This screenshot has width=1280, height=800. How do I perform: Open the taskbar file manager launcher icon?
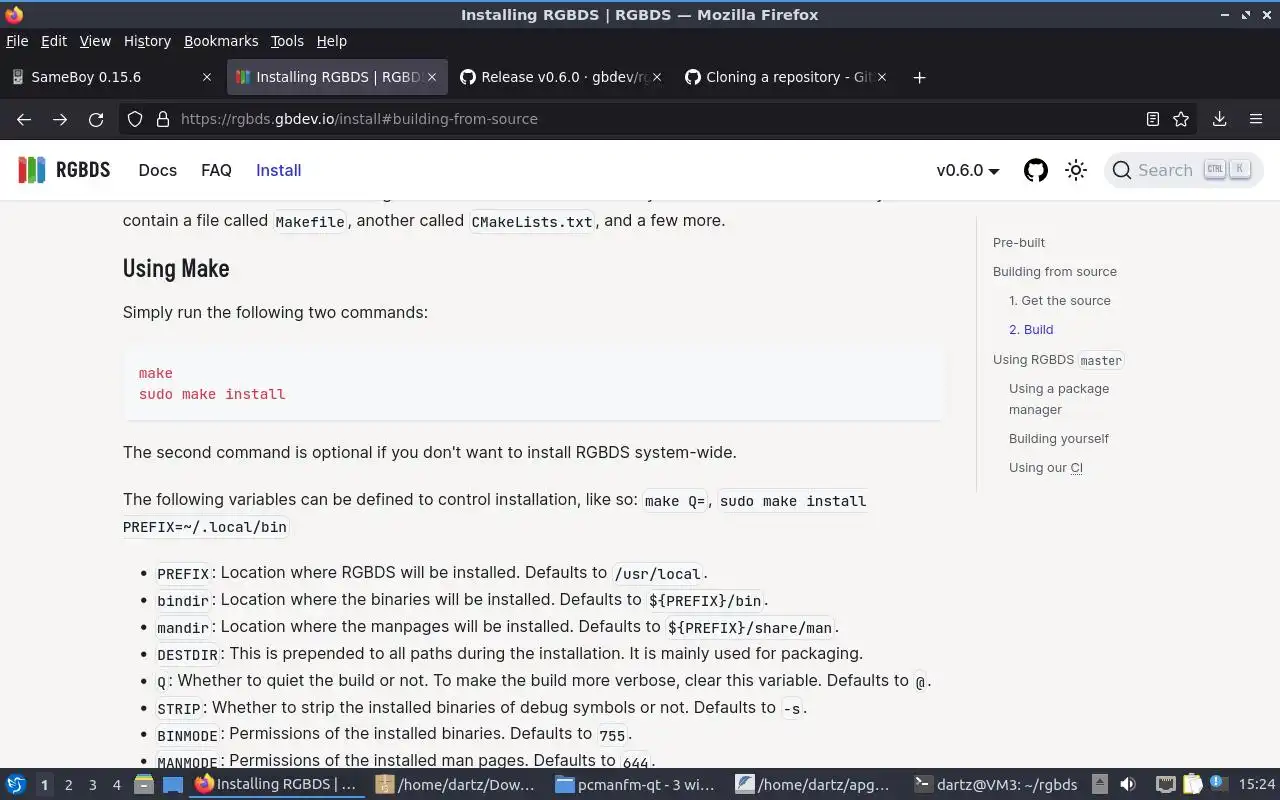tap(144, 785)
